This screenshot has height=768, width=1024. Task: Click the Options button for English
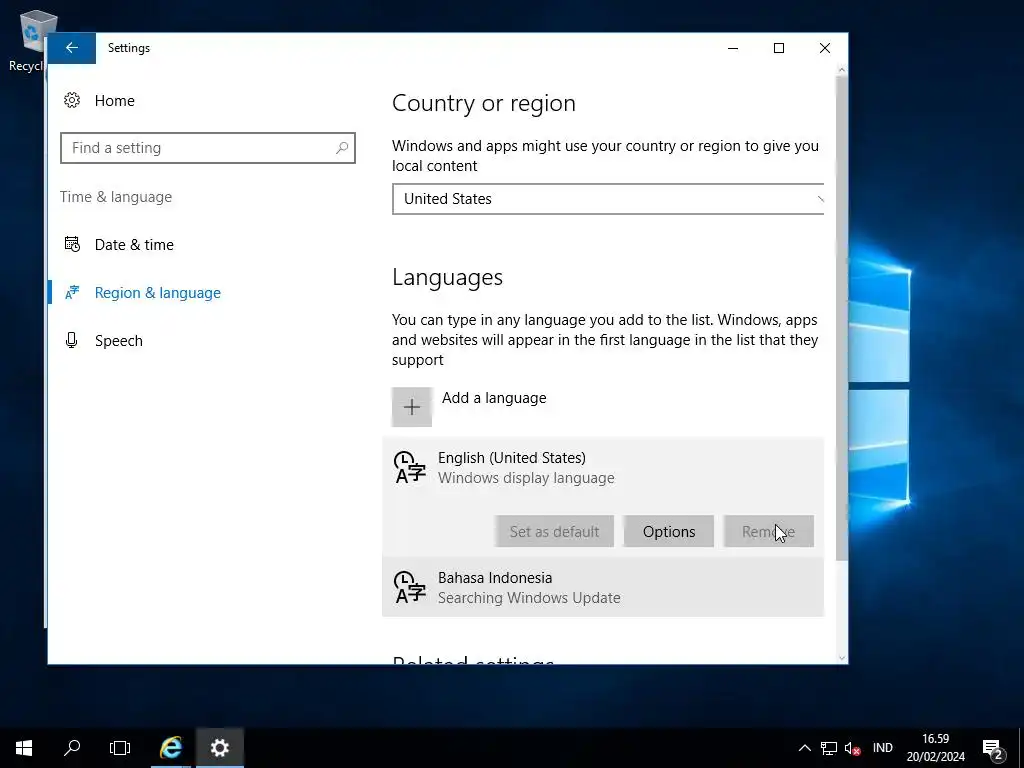coord(669,532)
